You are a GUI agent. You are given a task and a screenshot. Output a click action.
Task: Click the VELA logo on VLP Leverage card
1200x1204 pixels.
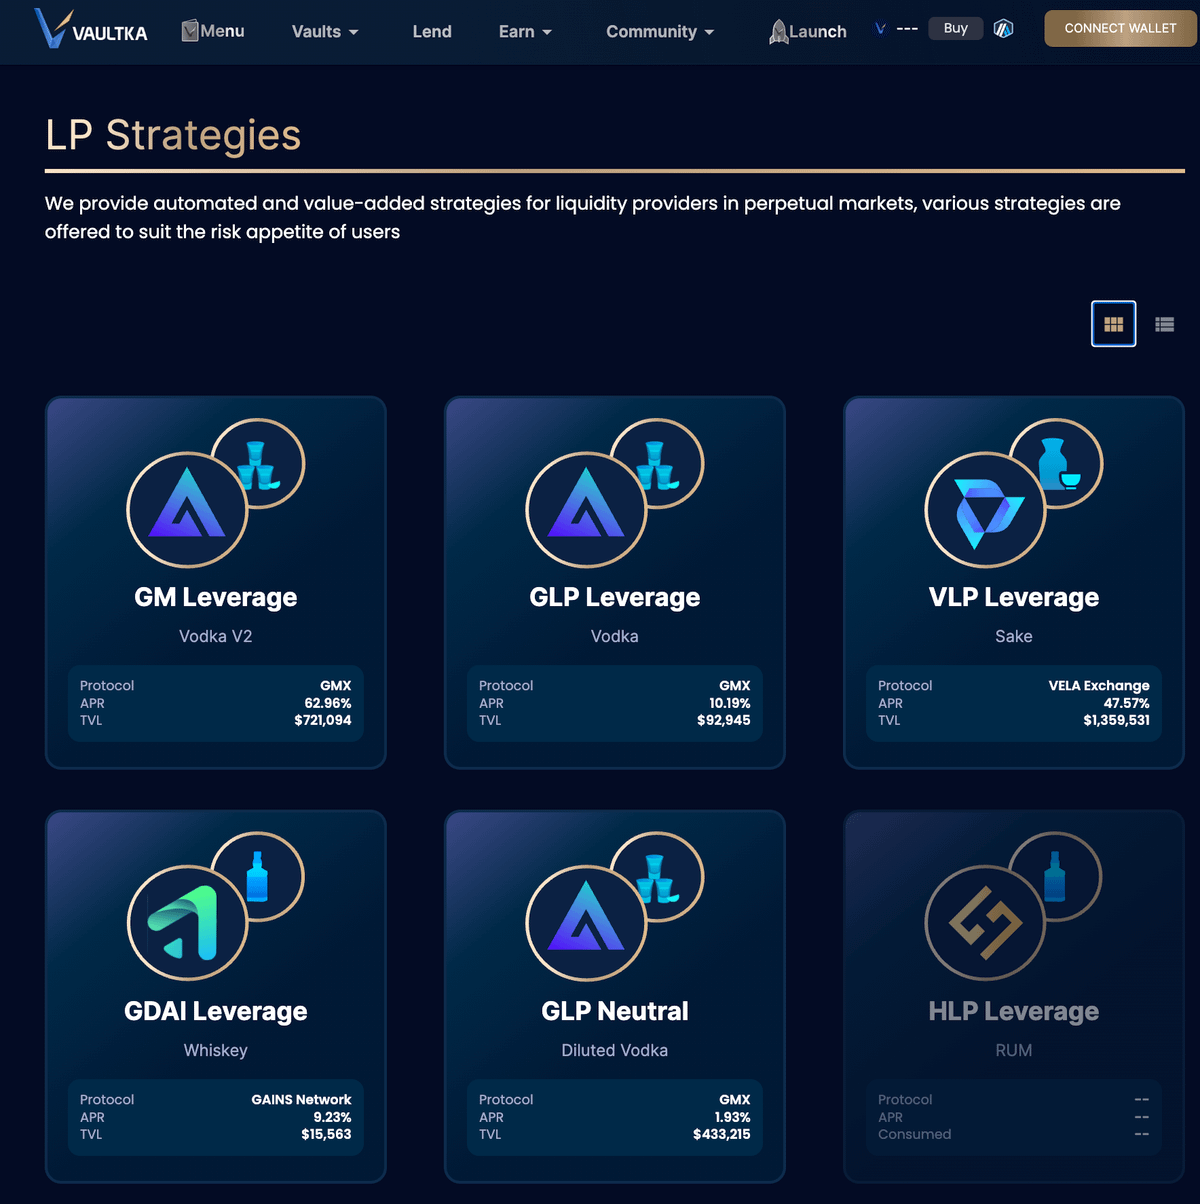[x=985, y=510]
